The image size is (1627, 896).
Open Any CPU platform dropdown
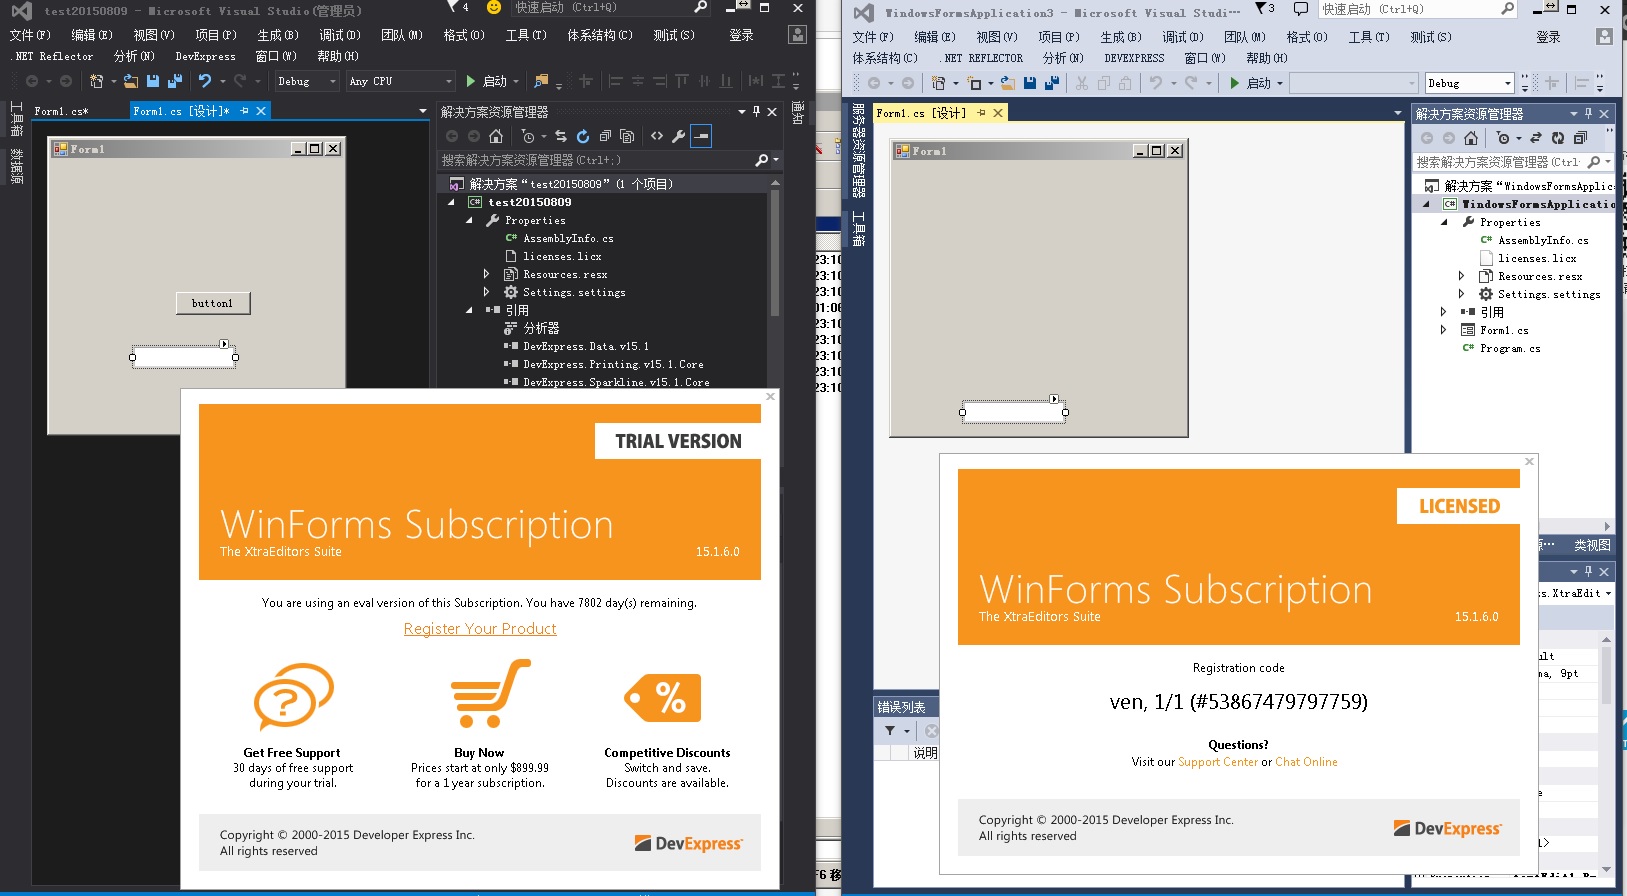point(400,81)
